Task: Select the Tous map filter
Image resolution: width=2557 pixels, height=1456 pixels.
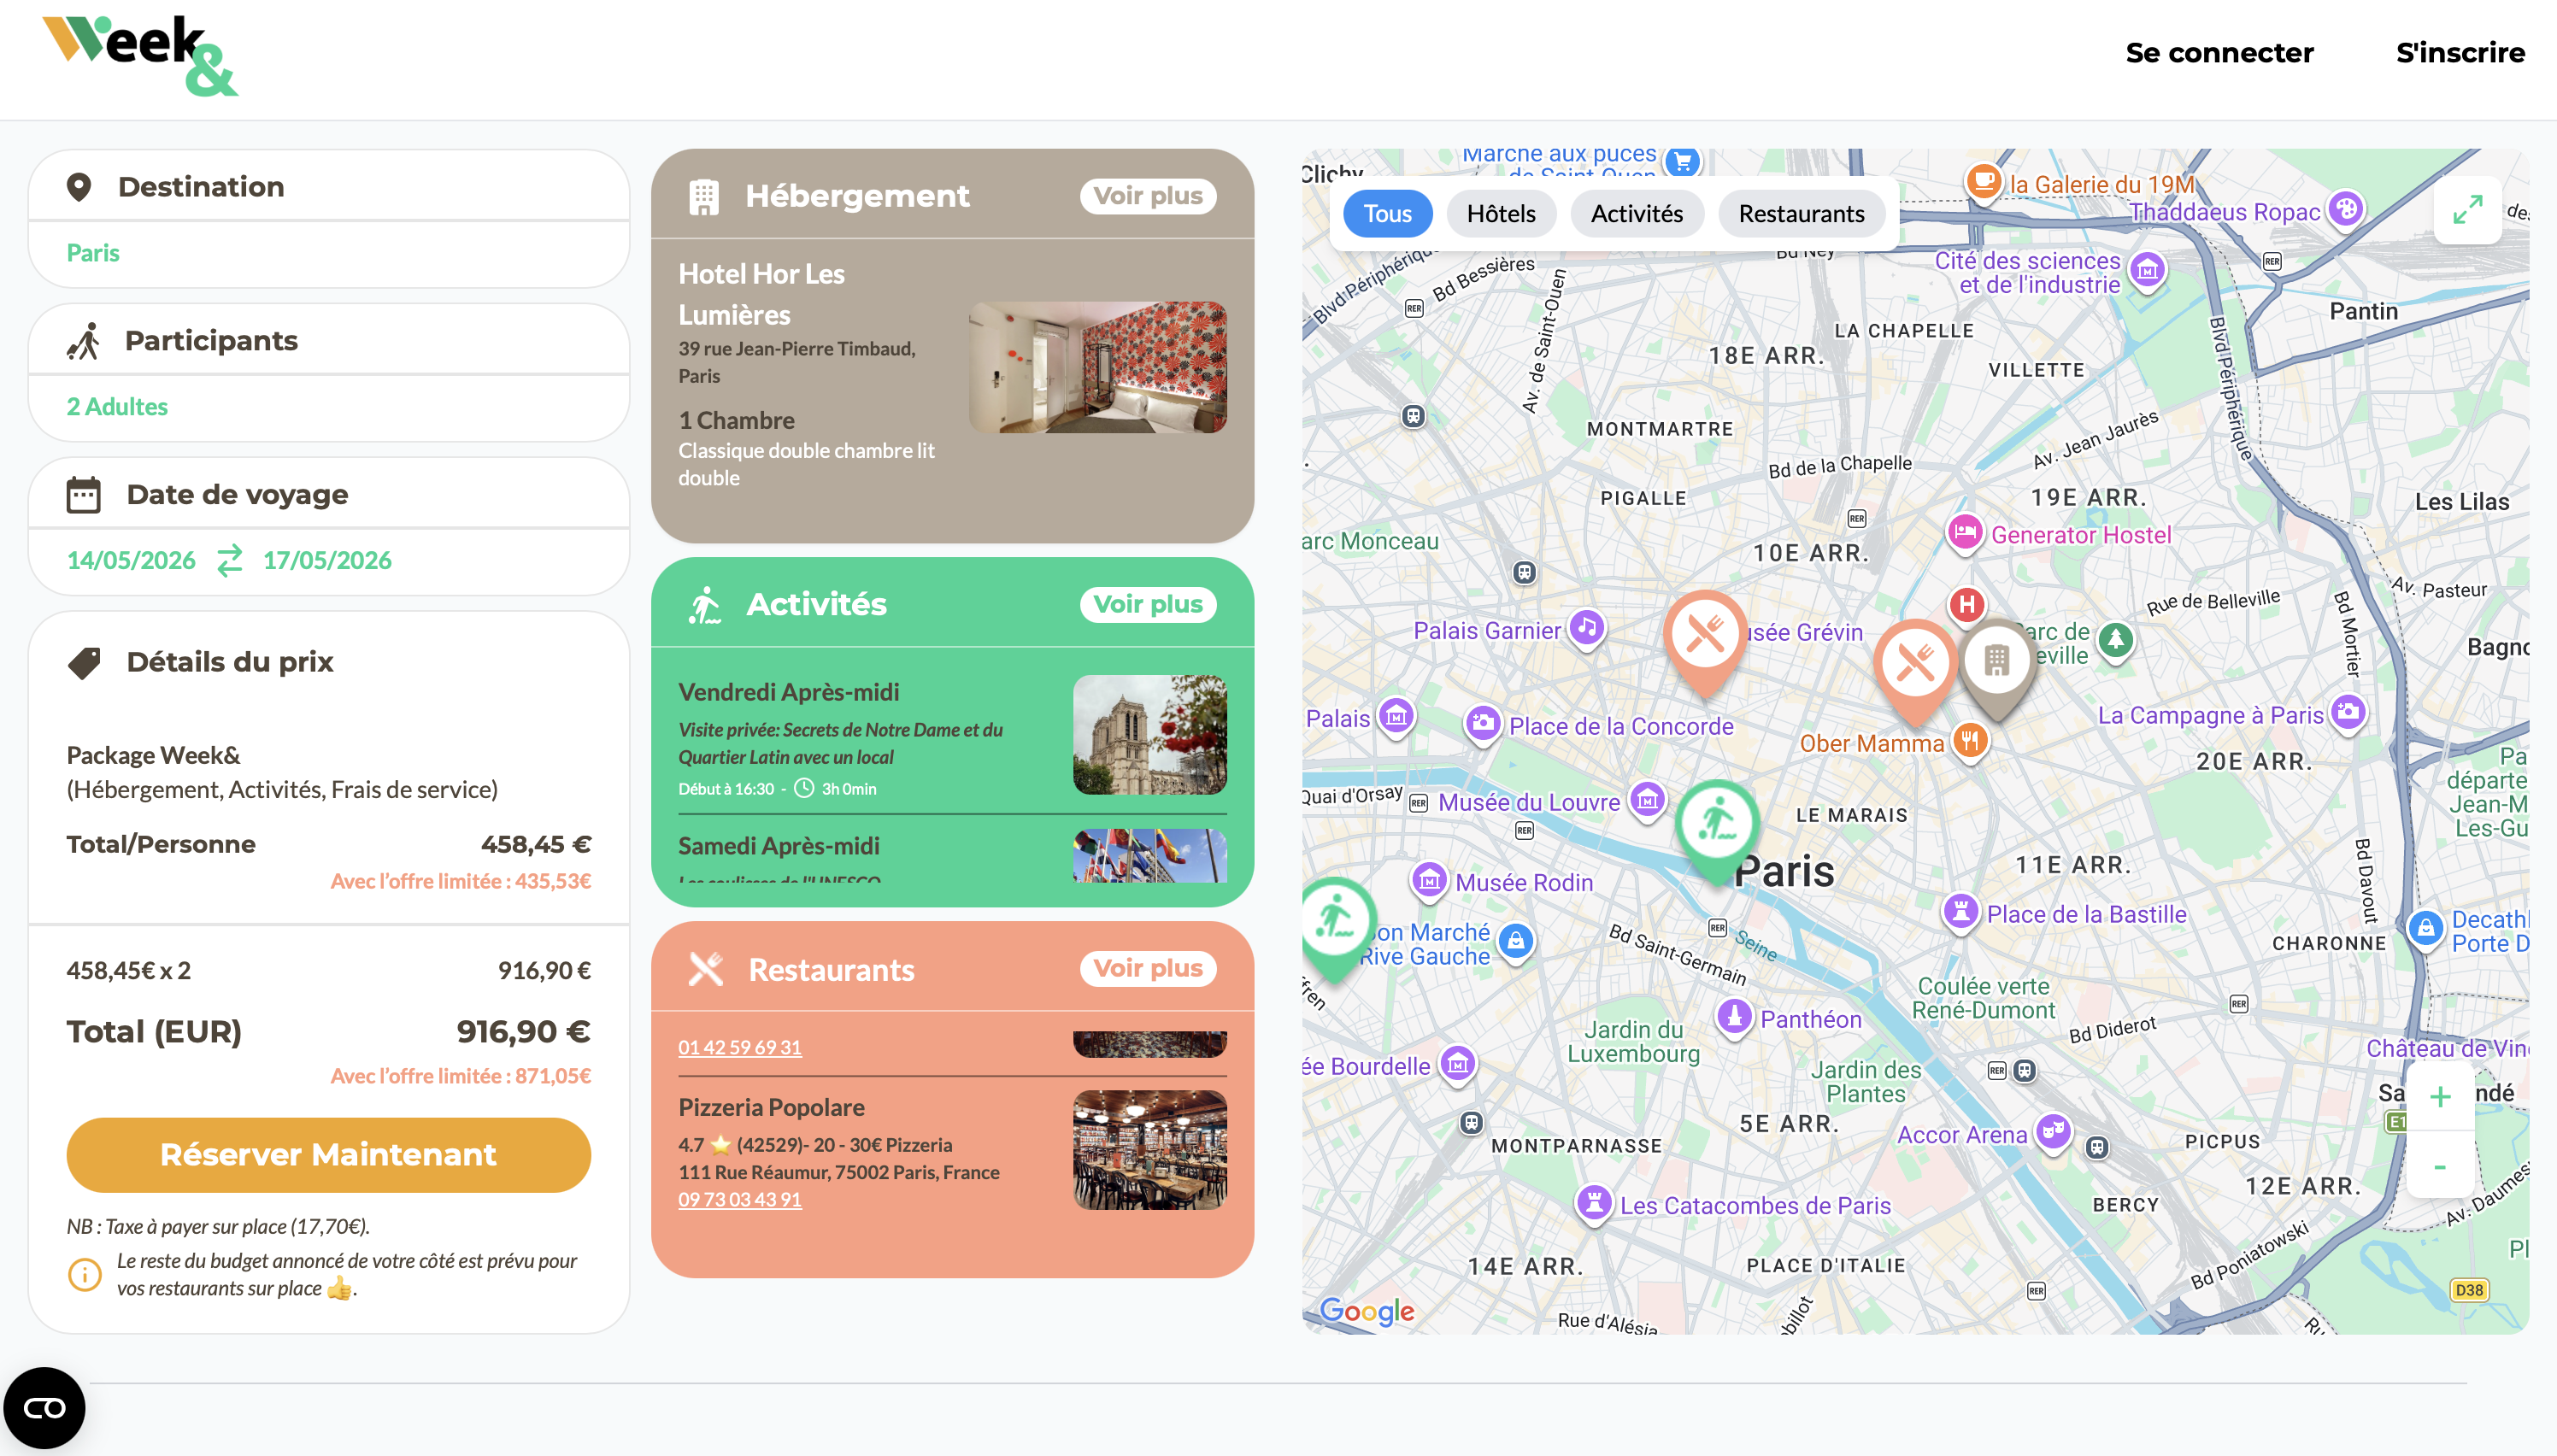Action: pyautogui.click(x=1388, y=213)
